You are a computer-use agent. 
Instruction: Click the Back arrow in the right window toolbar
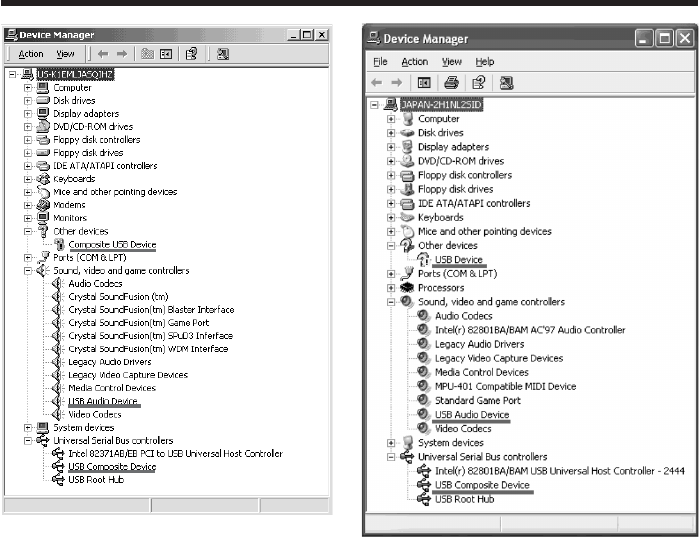377,82
